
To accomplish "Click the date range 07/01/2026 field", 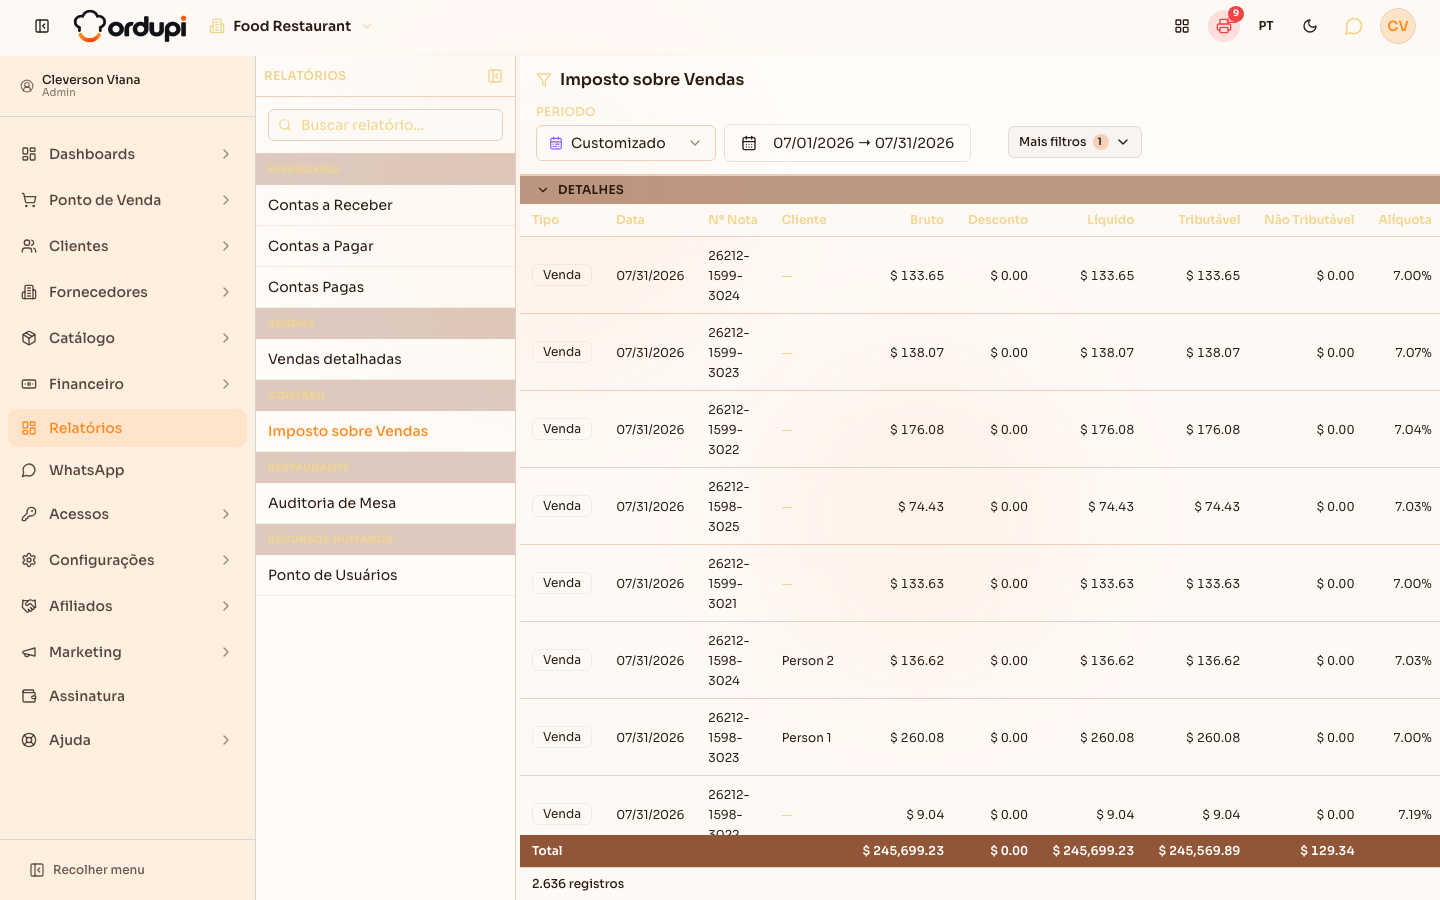I will click(x=847, y=143).
